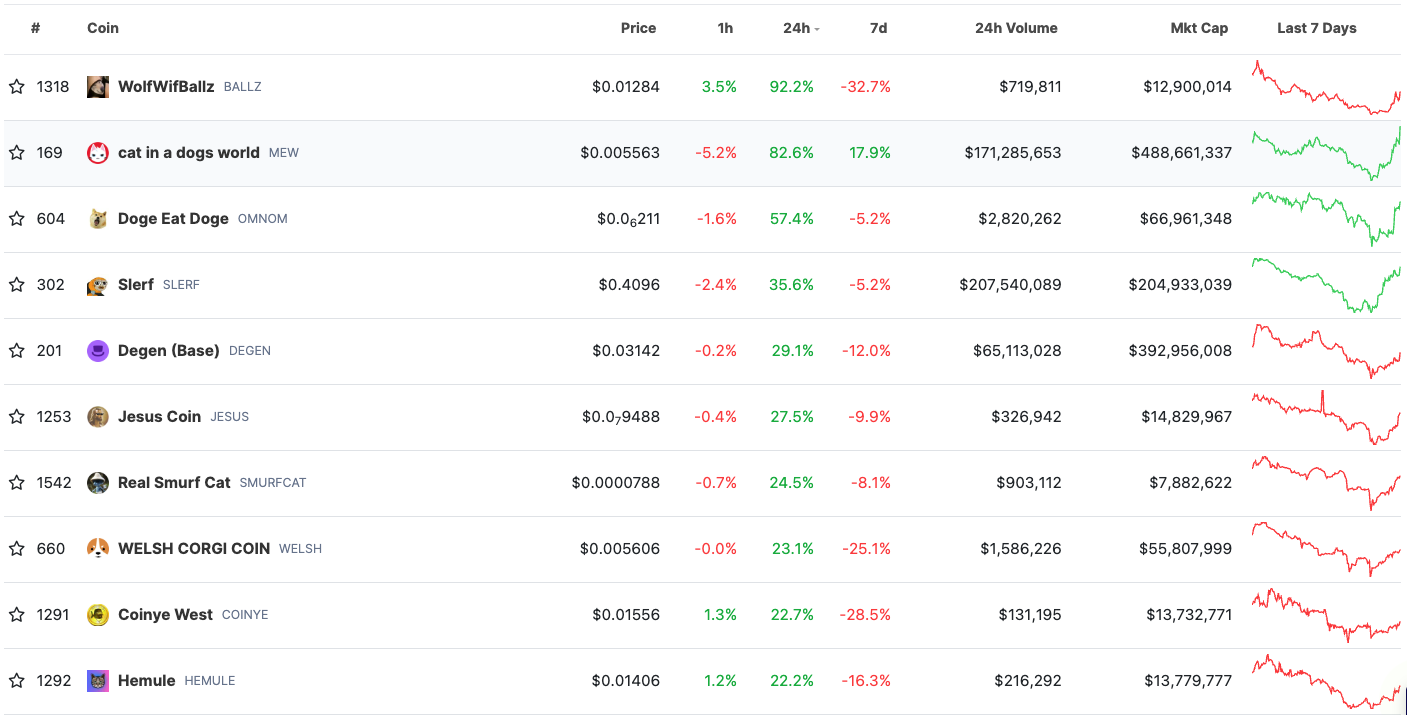Click the 7d column header
1407x715 pixels.
coord(878,28)
